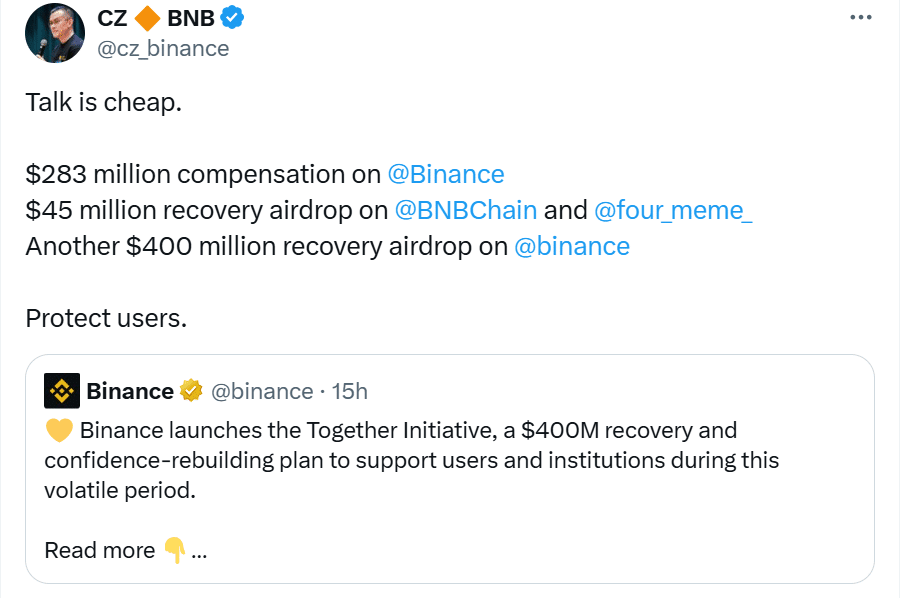Click @binance mention in $400 million line
907x598 pixels.
pos(572,246)
